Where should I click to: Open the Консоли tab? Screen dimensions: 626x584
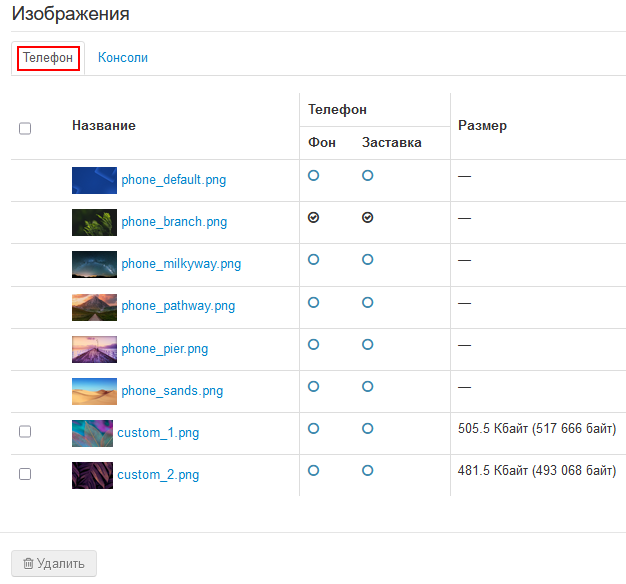click(x=123, y=58)
